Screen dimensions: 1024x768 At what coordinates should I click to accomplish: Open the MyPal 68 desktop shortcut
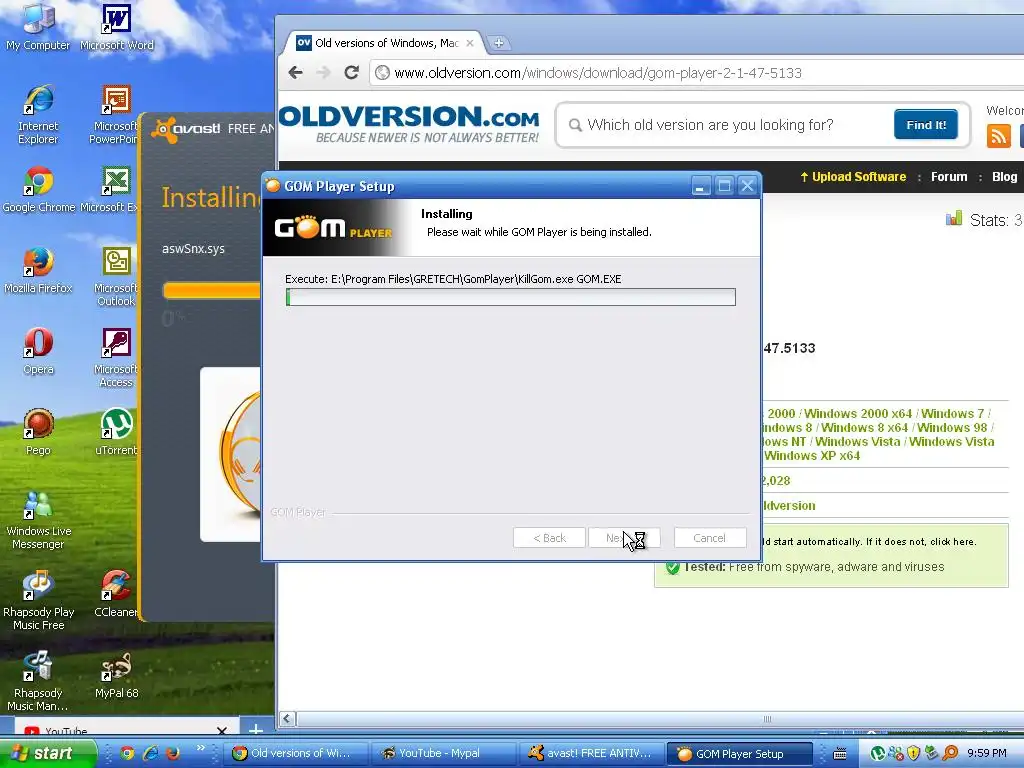(116, 675)
